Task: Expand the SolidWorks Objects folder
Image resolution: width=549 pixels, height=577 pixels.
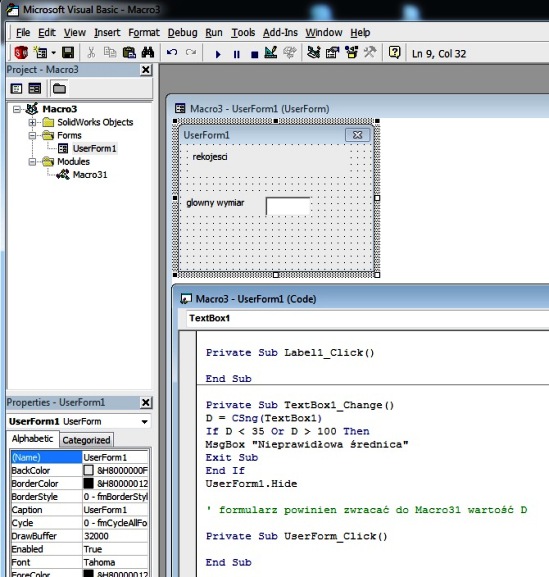Action: (32, 122)
